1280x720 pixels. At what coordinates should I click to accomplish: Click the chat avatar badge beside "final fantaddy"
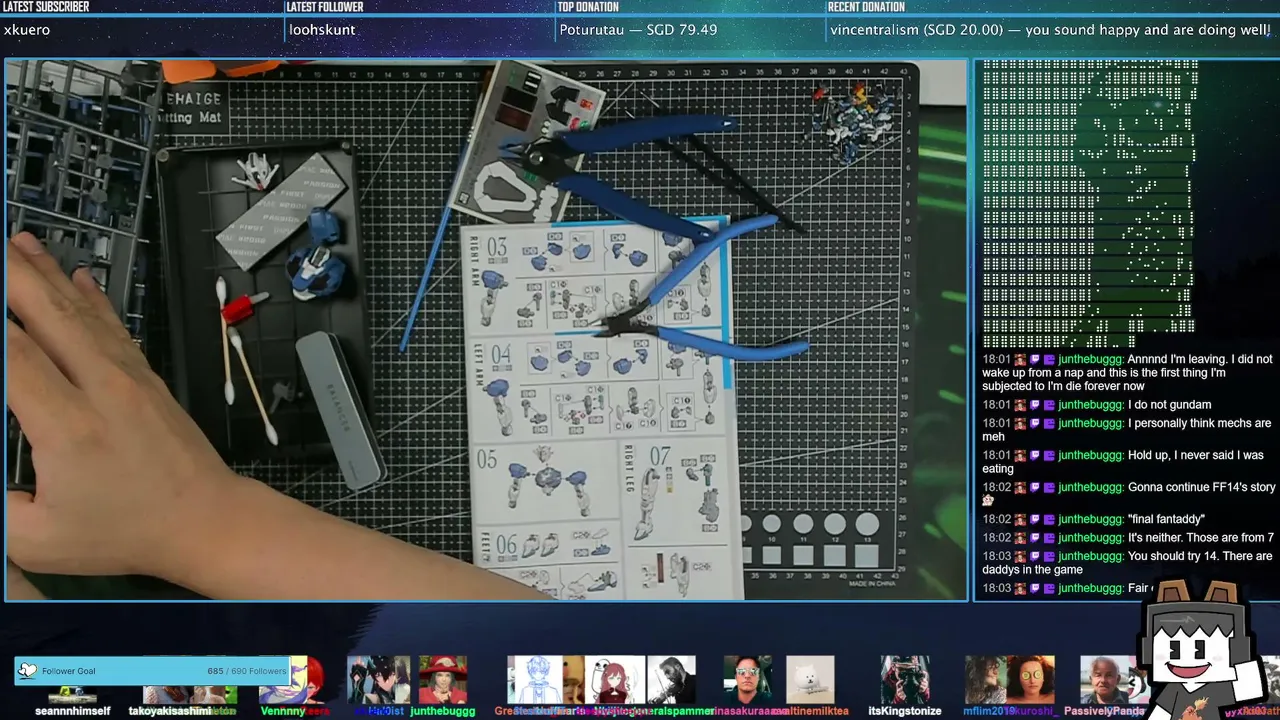(1020, 519)
